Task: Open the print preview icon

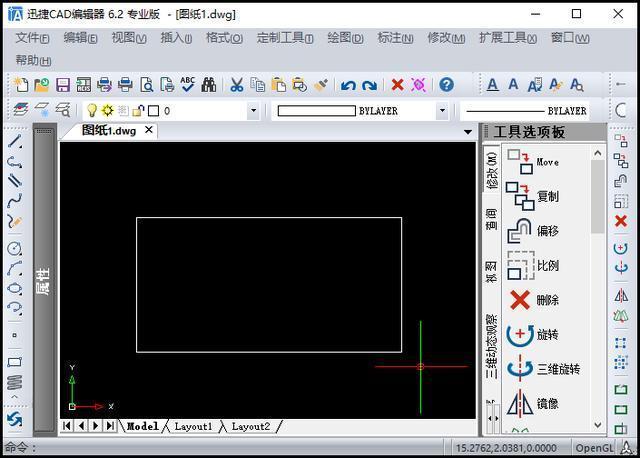Action: pyautogui.click(x=146, y=84)
